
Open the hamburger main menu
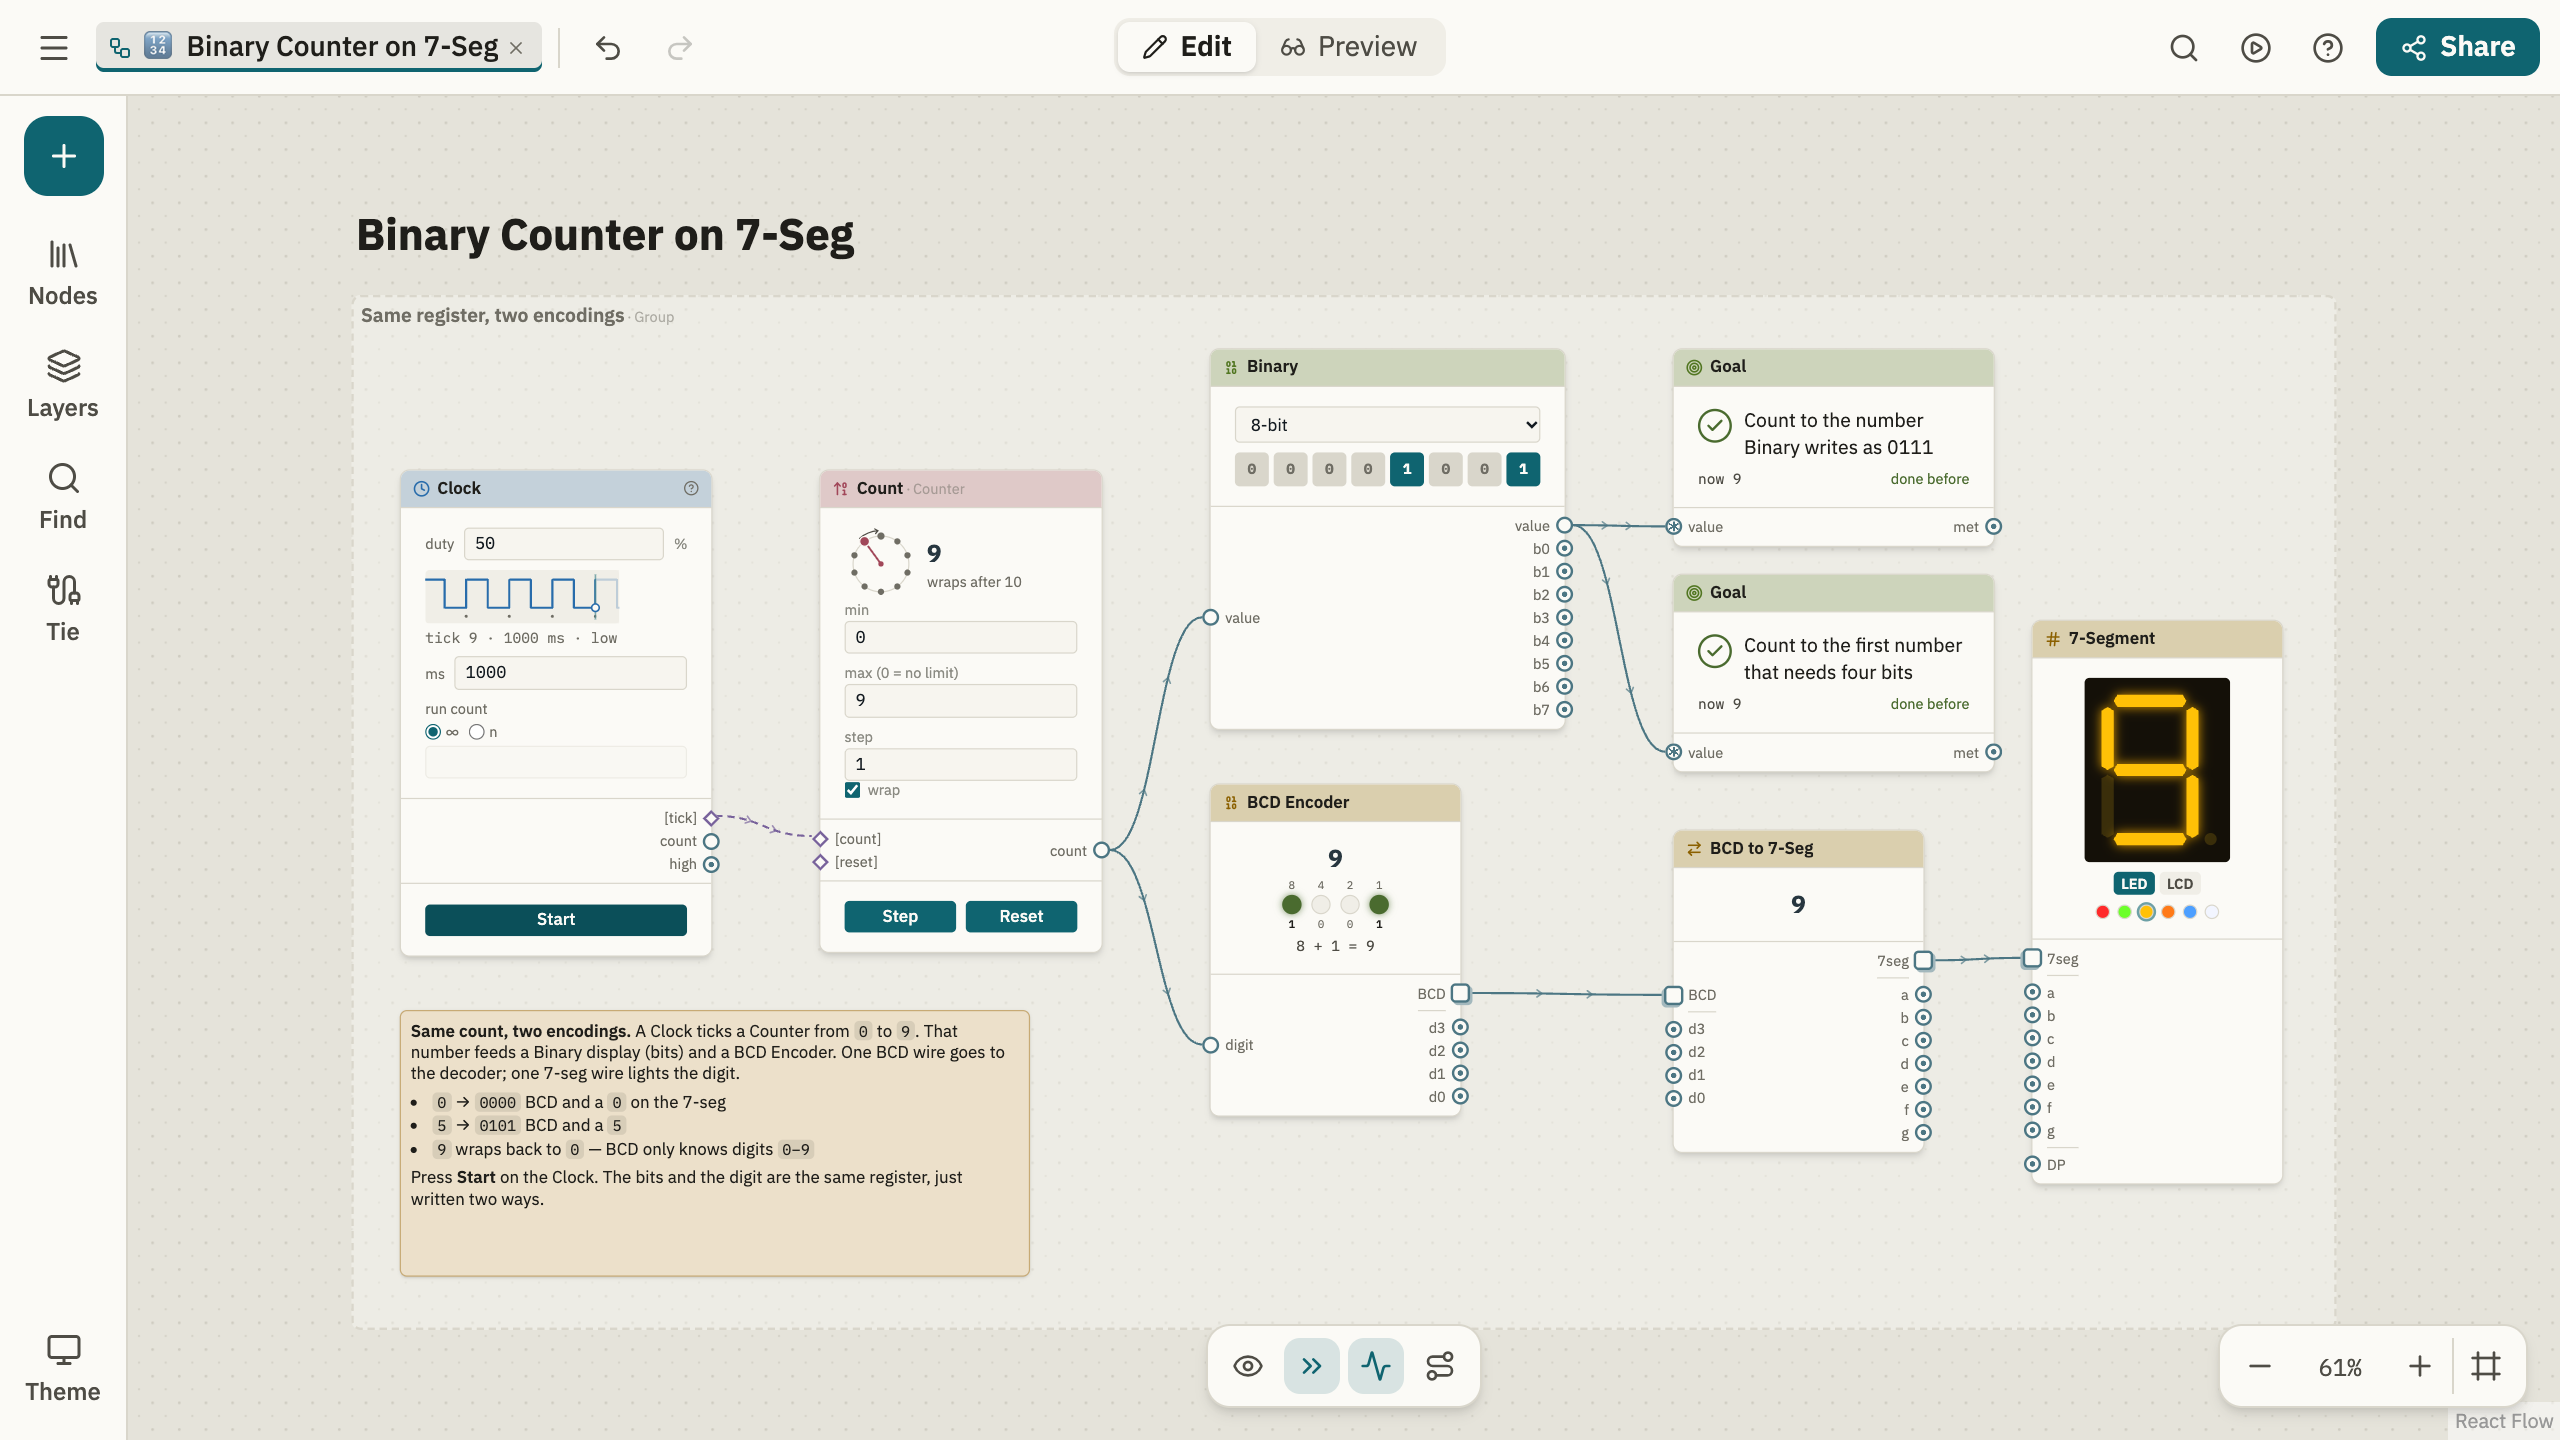pyautogui.click(x=54, y=47)
